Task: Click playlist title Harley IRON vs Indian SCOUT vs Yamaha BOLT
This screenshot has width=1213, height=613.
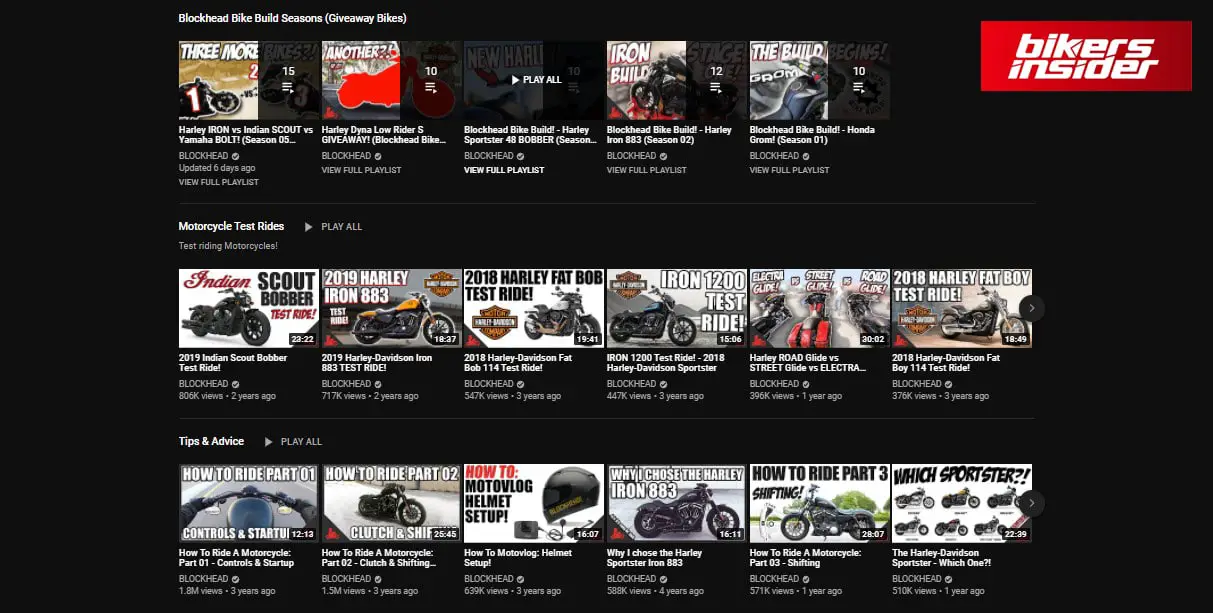Action: pyautogui.click(x=246, y=135)
